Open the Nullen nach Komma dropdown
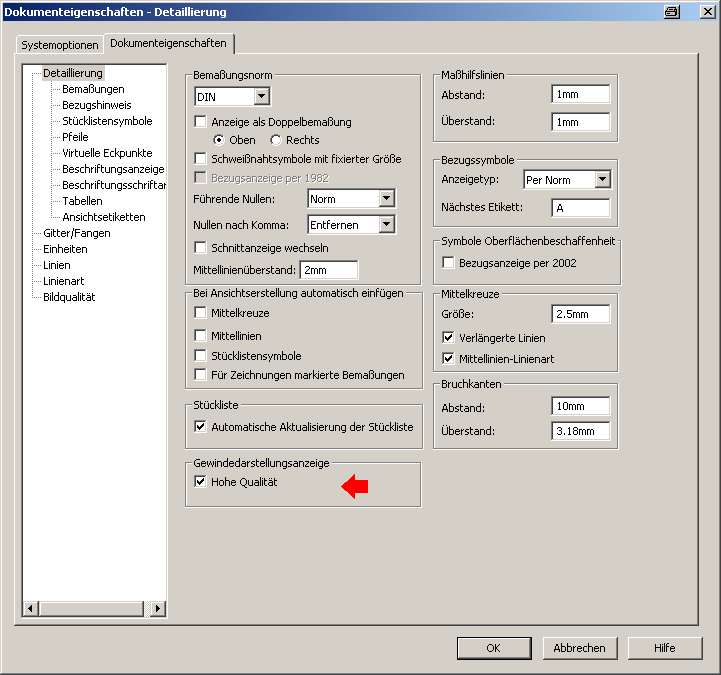Image resolution: width=721 pixels, height=675 pixels. [387, 224]
